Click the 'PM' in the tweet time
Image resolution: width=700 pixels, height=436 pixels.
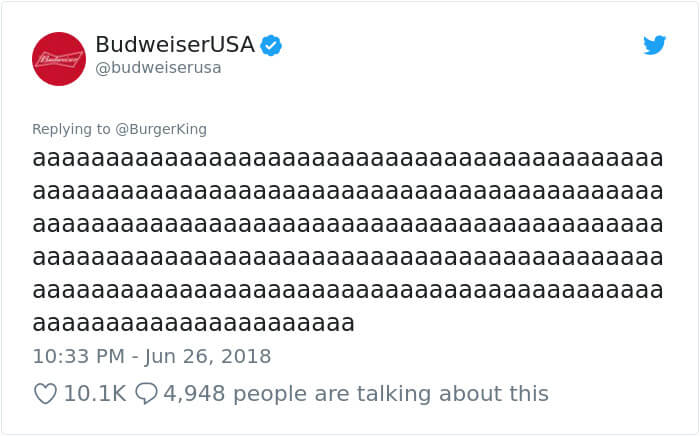(x=110, y=356)
